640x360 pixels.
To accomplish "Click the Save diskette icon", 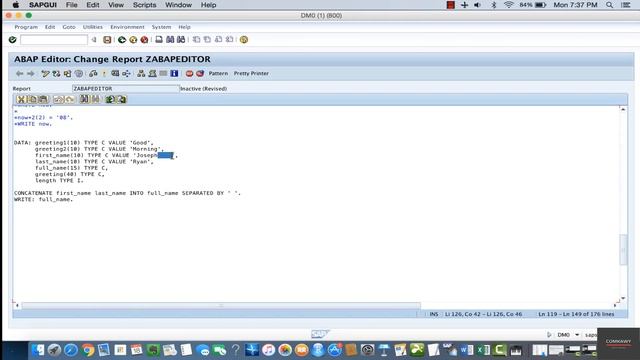I will pos(107,40).
